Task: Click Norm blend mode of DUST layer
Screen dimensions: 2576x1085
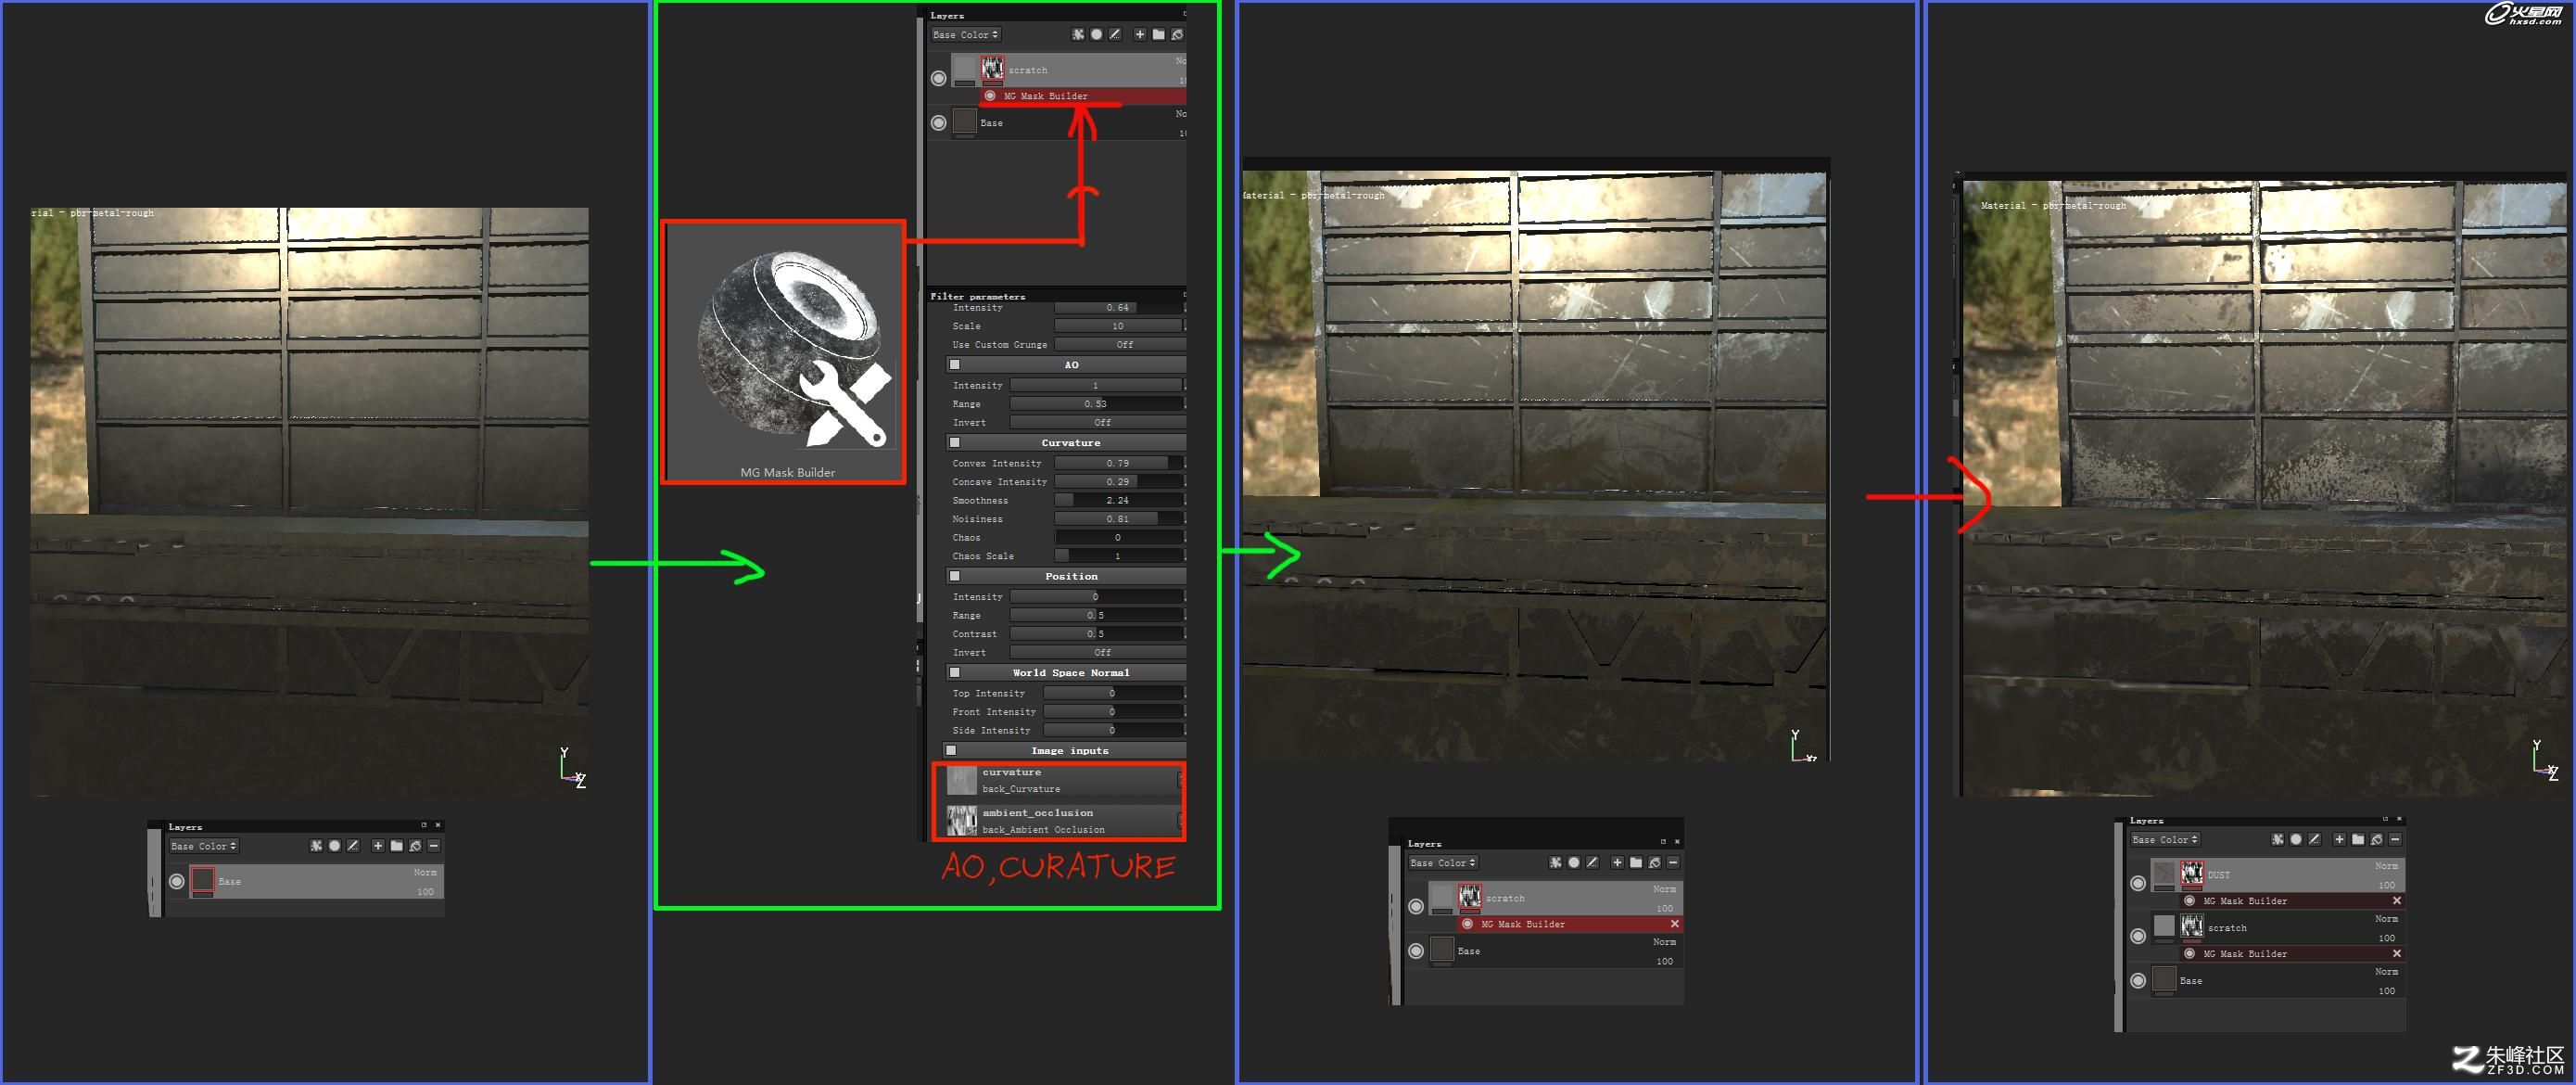Action: (2386, 865)
